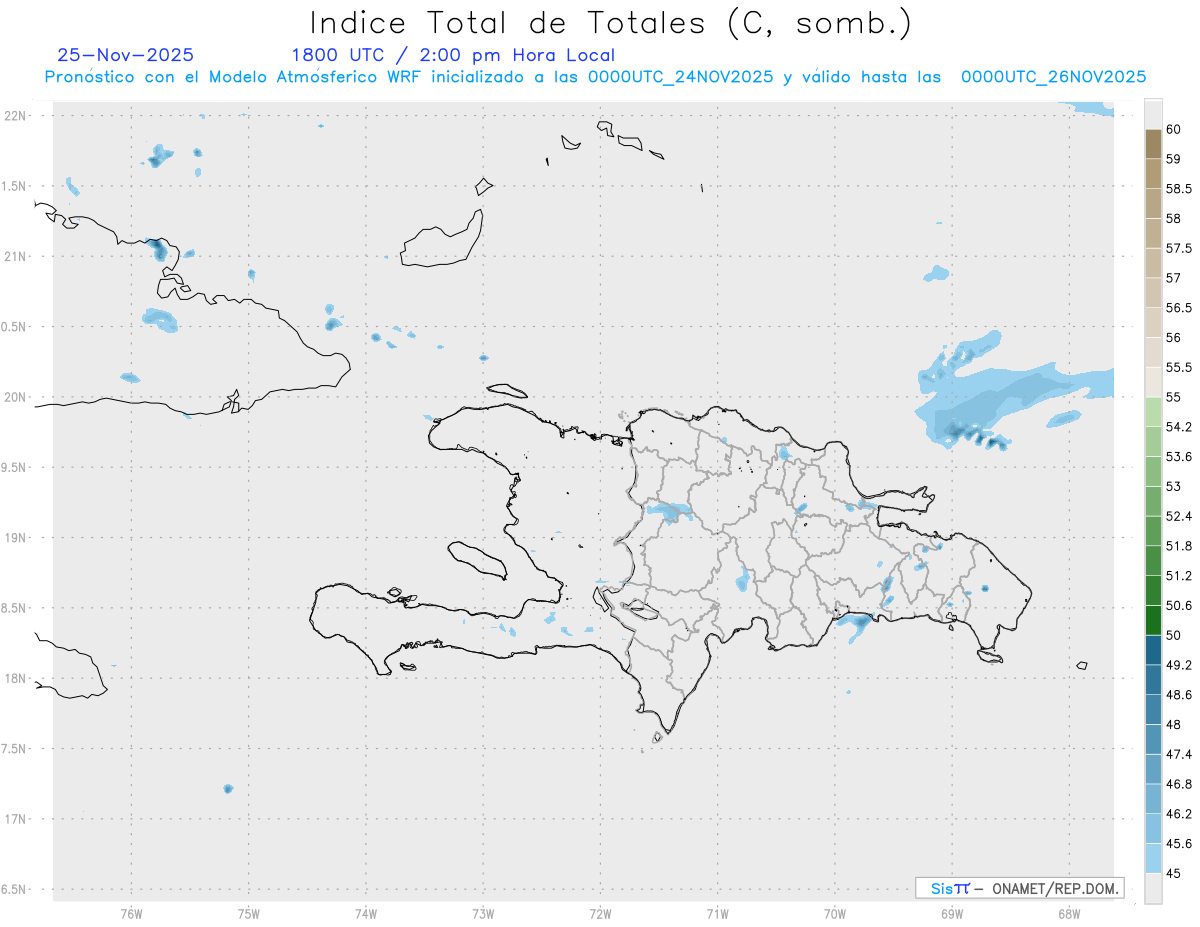Click the colorbar value '46.2'
This screenshot has width=1200, height=927.
click(x=1178, y=814)
